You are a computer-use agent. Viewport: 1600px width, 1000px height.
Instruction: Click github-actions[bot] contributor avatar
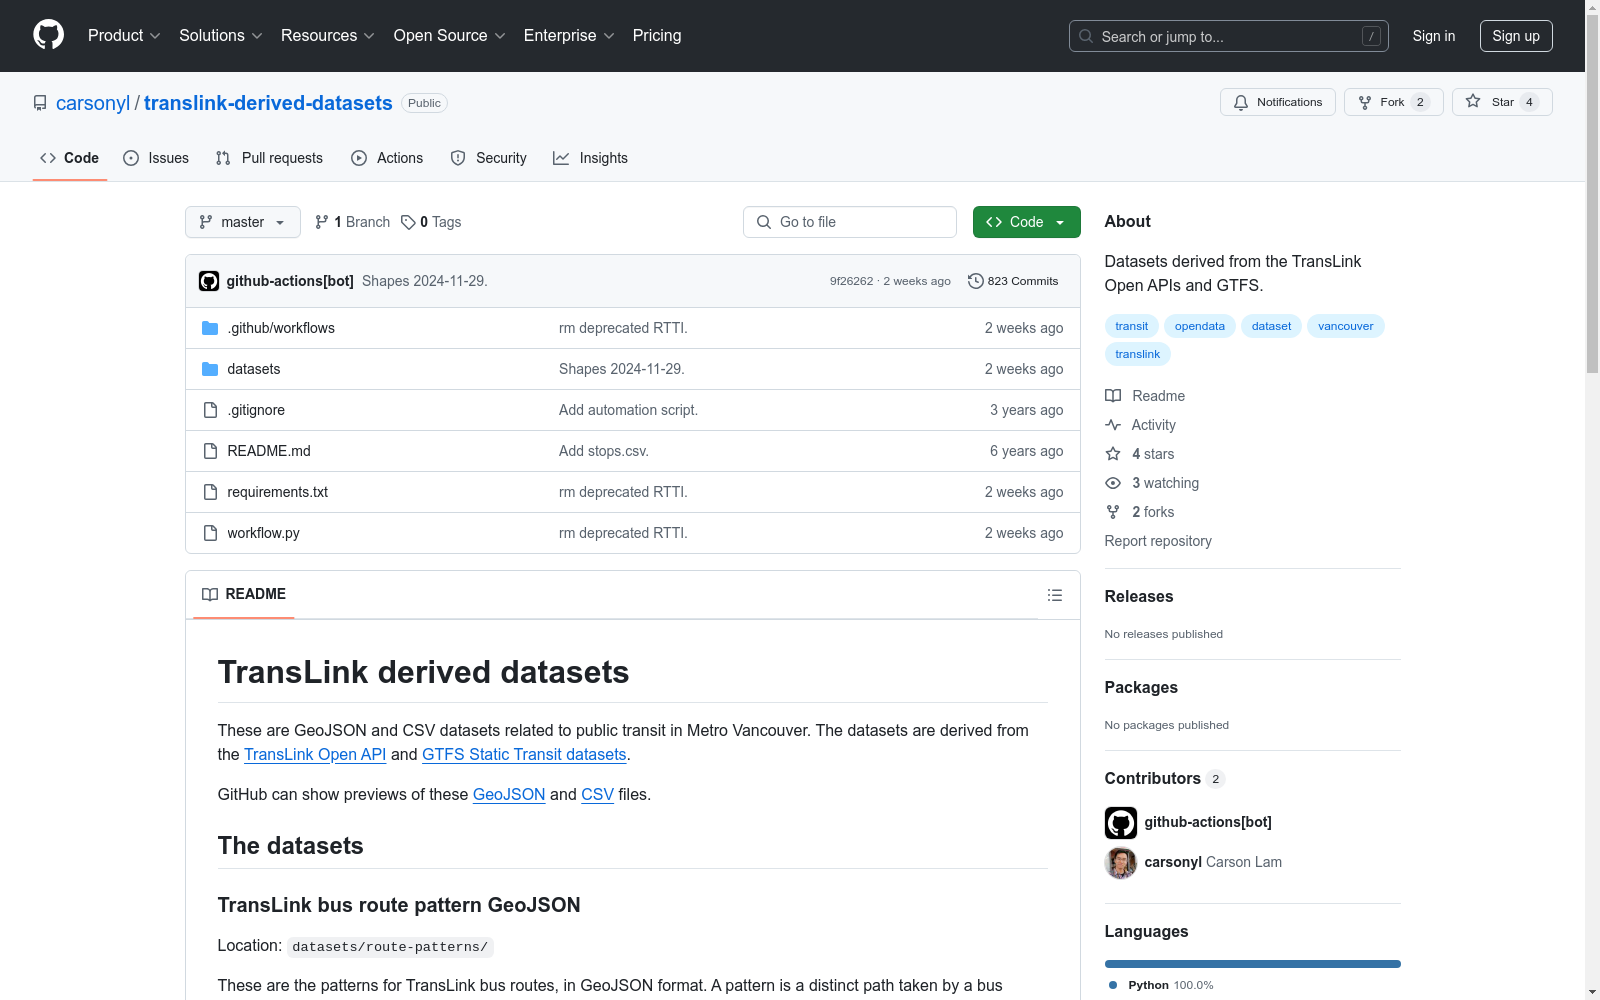tap(1121, 823)
